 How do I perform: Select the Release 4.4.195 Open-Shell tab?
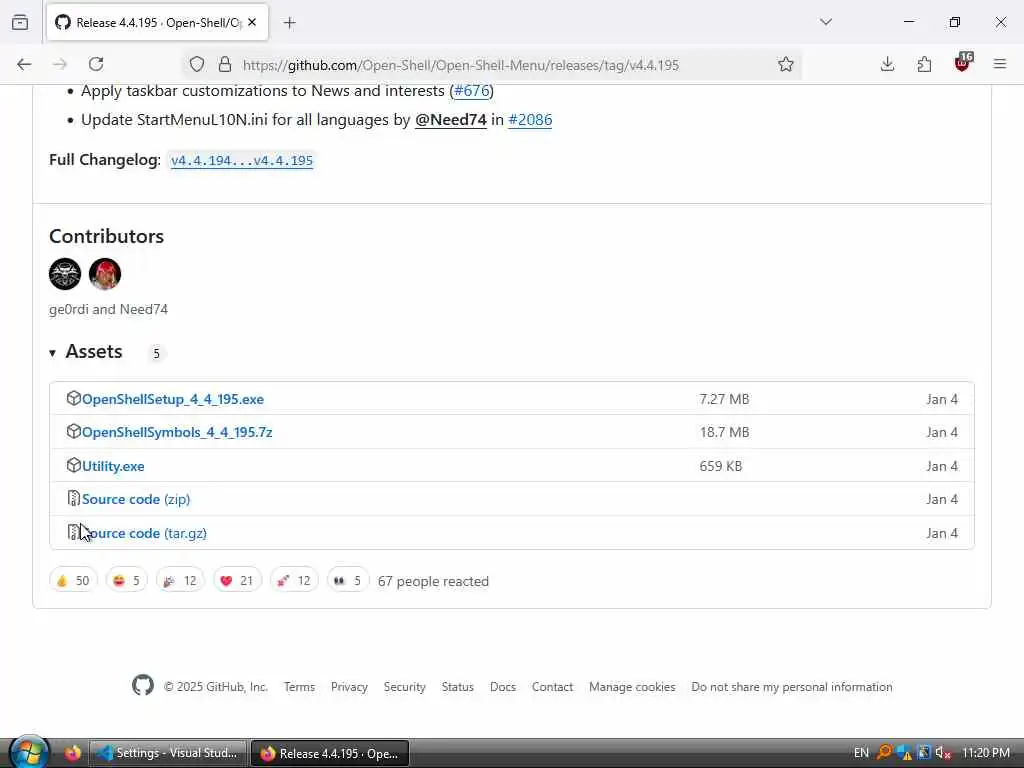pyautogui.click(x=157, y=23)
